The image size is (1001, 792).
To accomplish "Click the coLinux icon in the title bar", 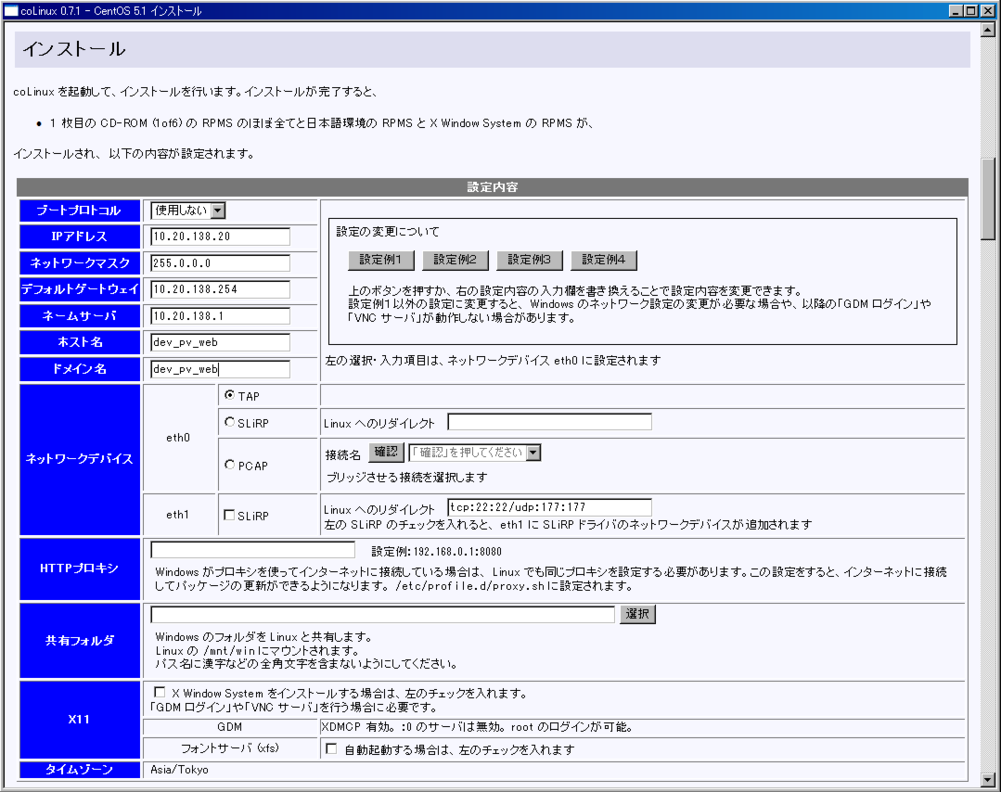I will [10, 11].
